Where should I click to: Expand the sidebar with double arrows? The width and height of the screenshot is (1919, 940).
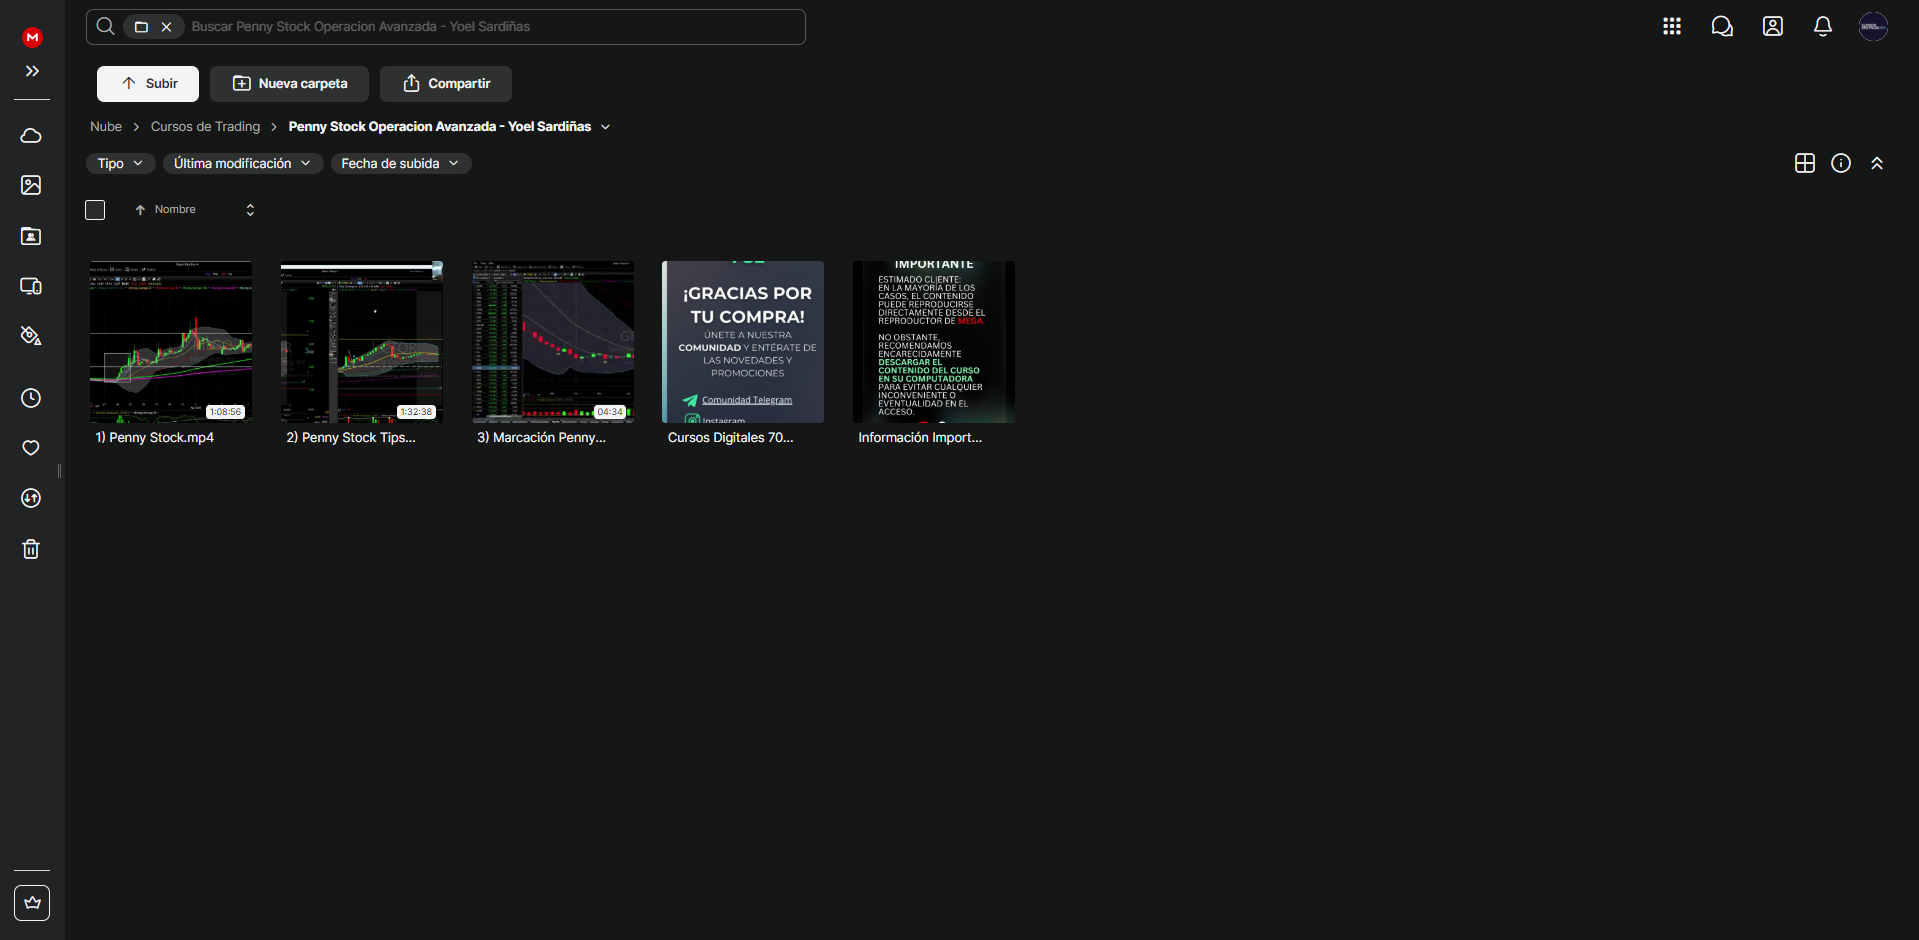(x=32, y=71)
